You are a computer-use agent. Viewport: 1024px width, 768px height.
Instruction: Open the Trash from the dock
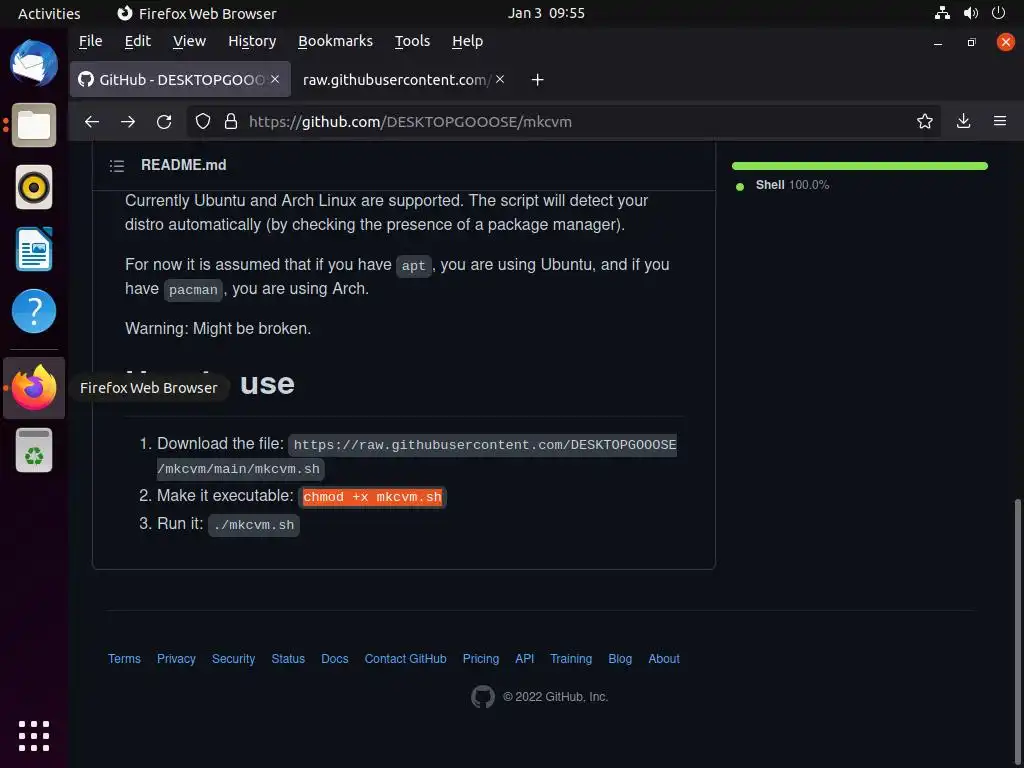coord(34,450)
